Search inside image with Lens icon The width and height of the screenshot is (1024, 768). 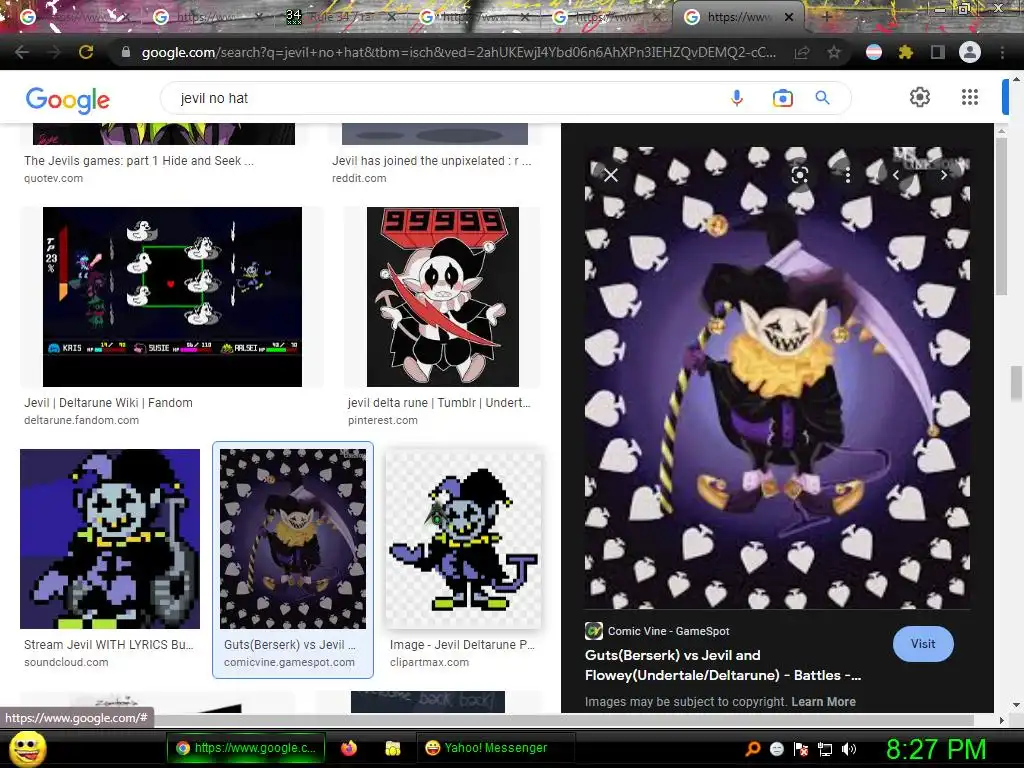tap(800, 175)
